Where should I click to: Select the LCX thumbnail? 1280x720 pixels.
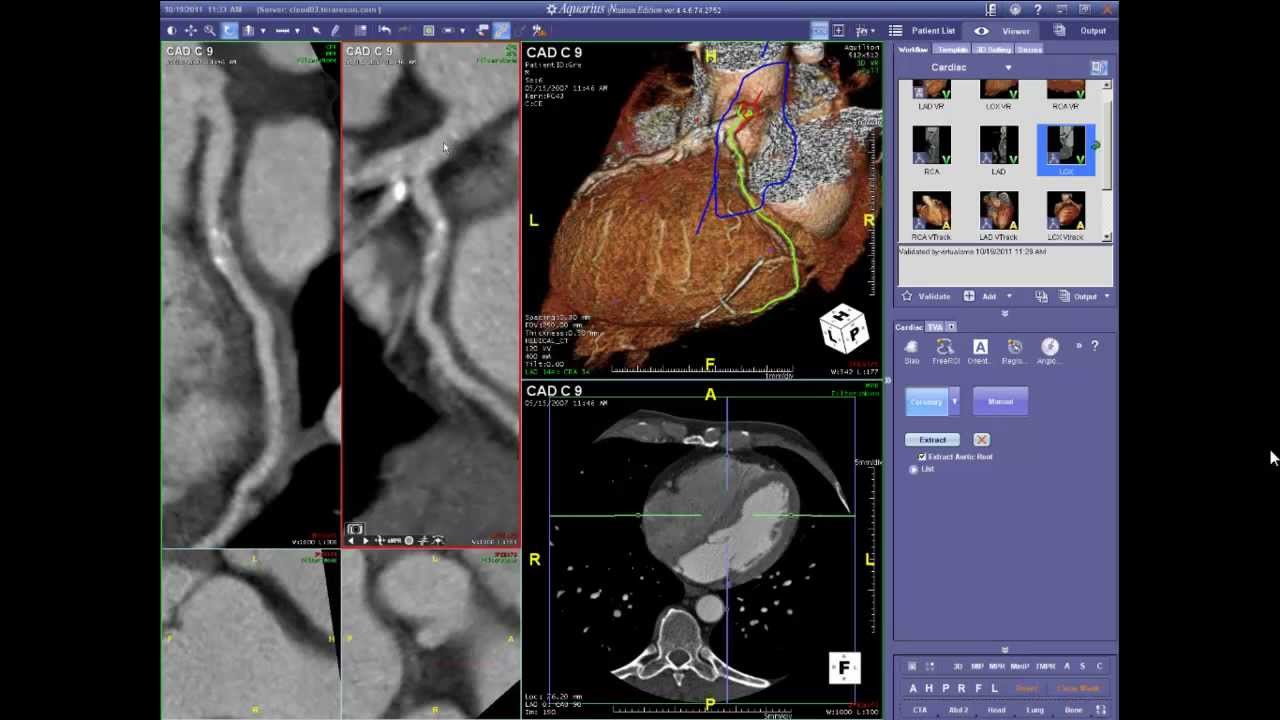tap(1066, 150)
